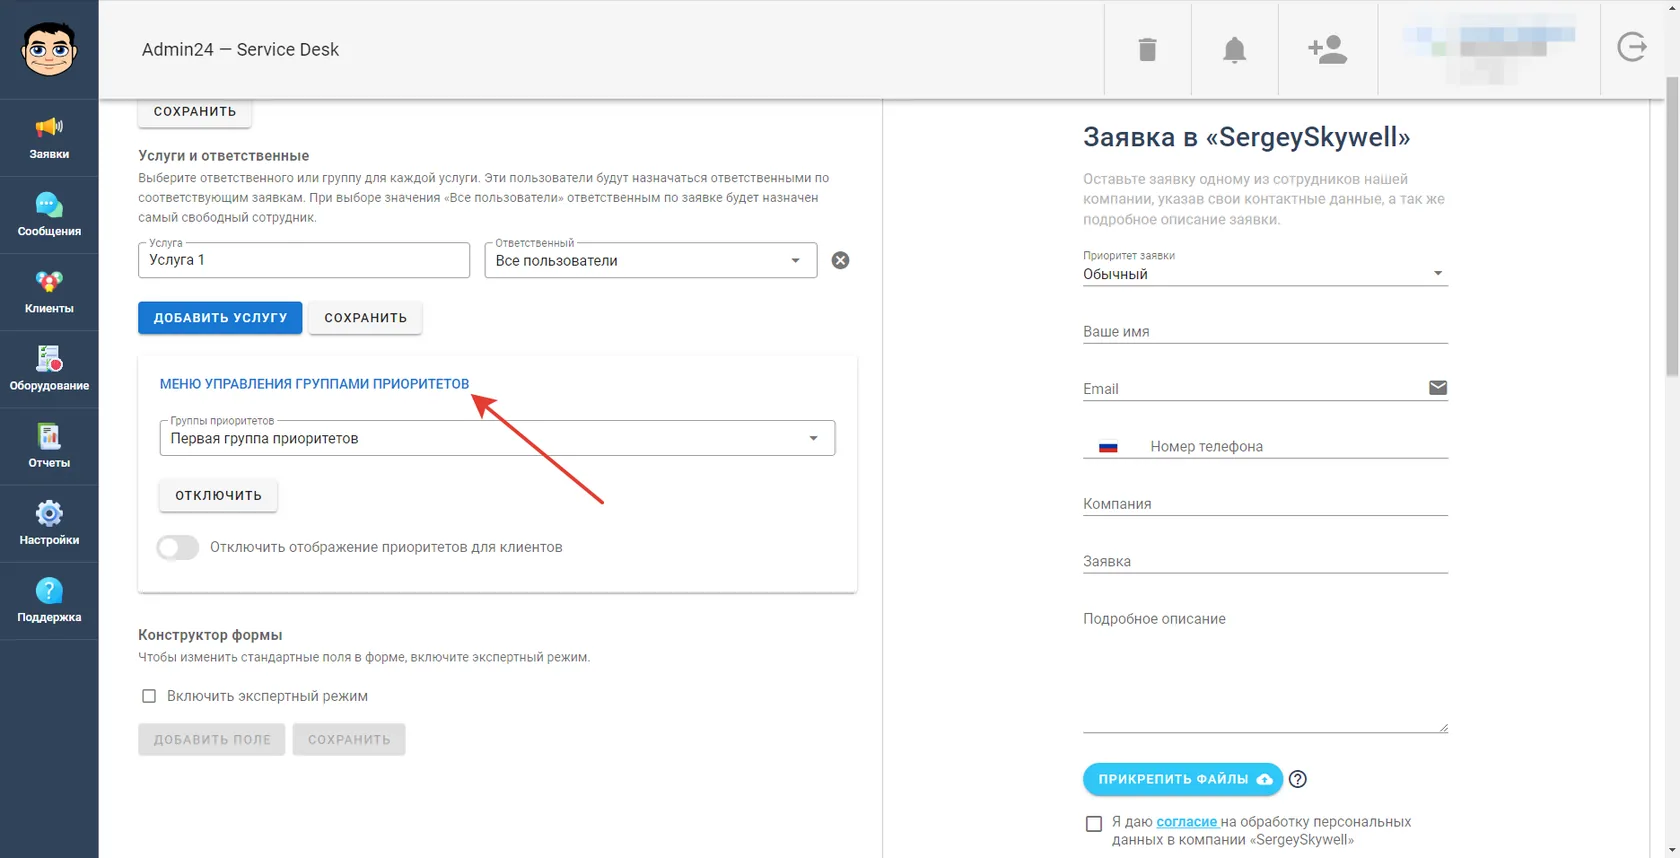1680x858 pixels.
Task: Check the personal data consent checkbox
Action: pos(1093,824)
